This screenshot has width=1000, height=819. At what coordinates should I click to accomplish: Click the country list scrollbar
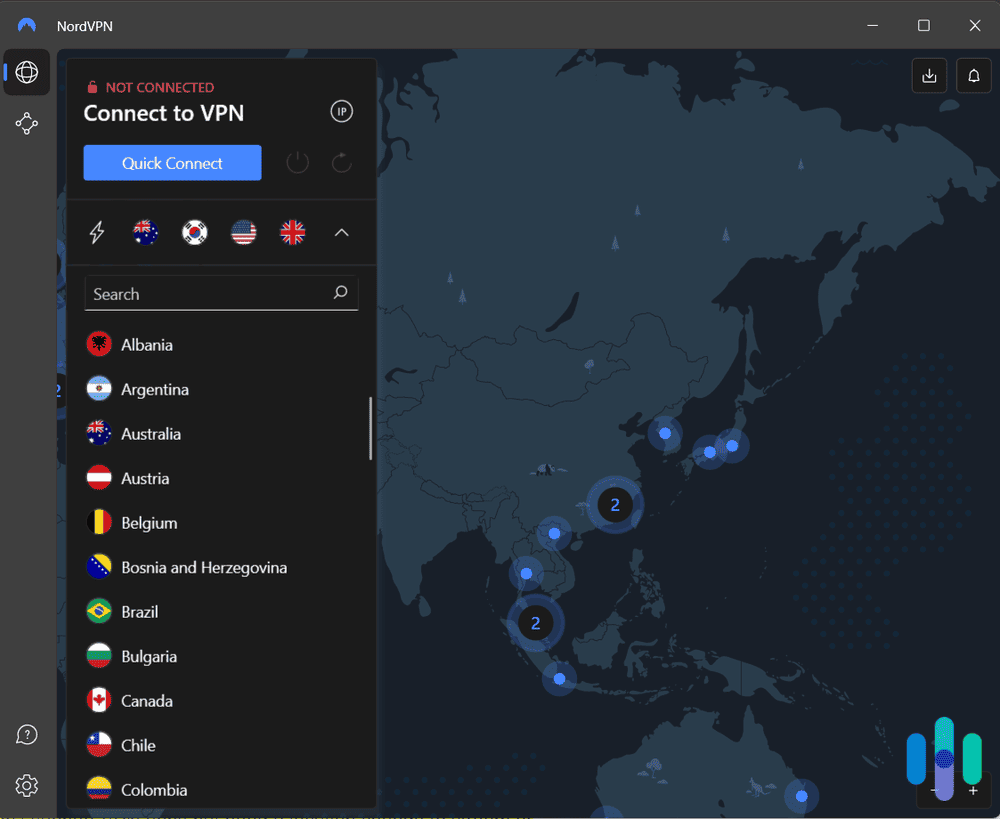370,428
